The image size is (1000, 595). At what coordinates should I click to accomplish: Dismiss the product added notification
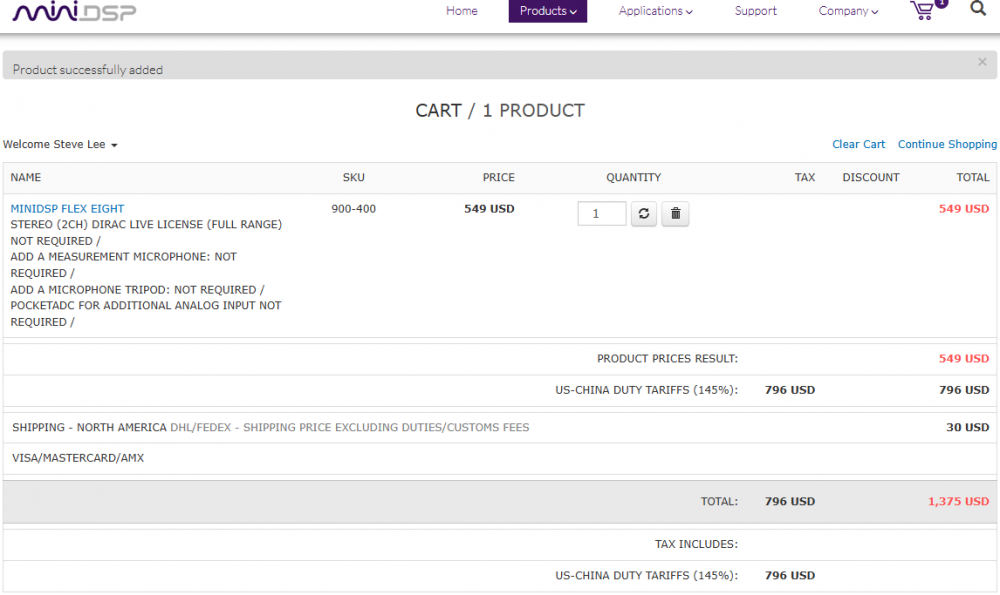982,62
